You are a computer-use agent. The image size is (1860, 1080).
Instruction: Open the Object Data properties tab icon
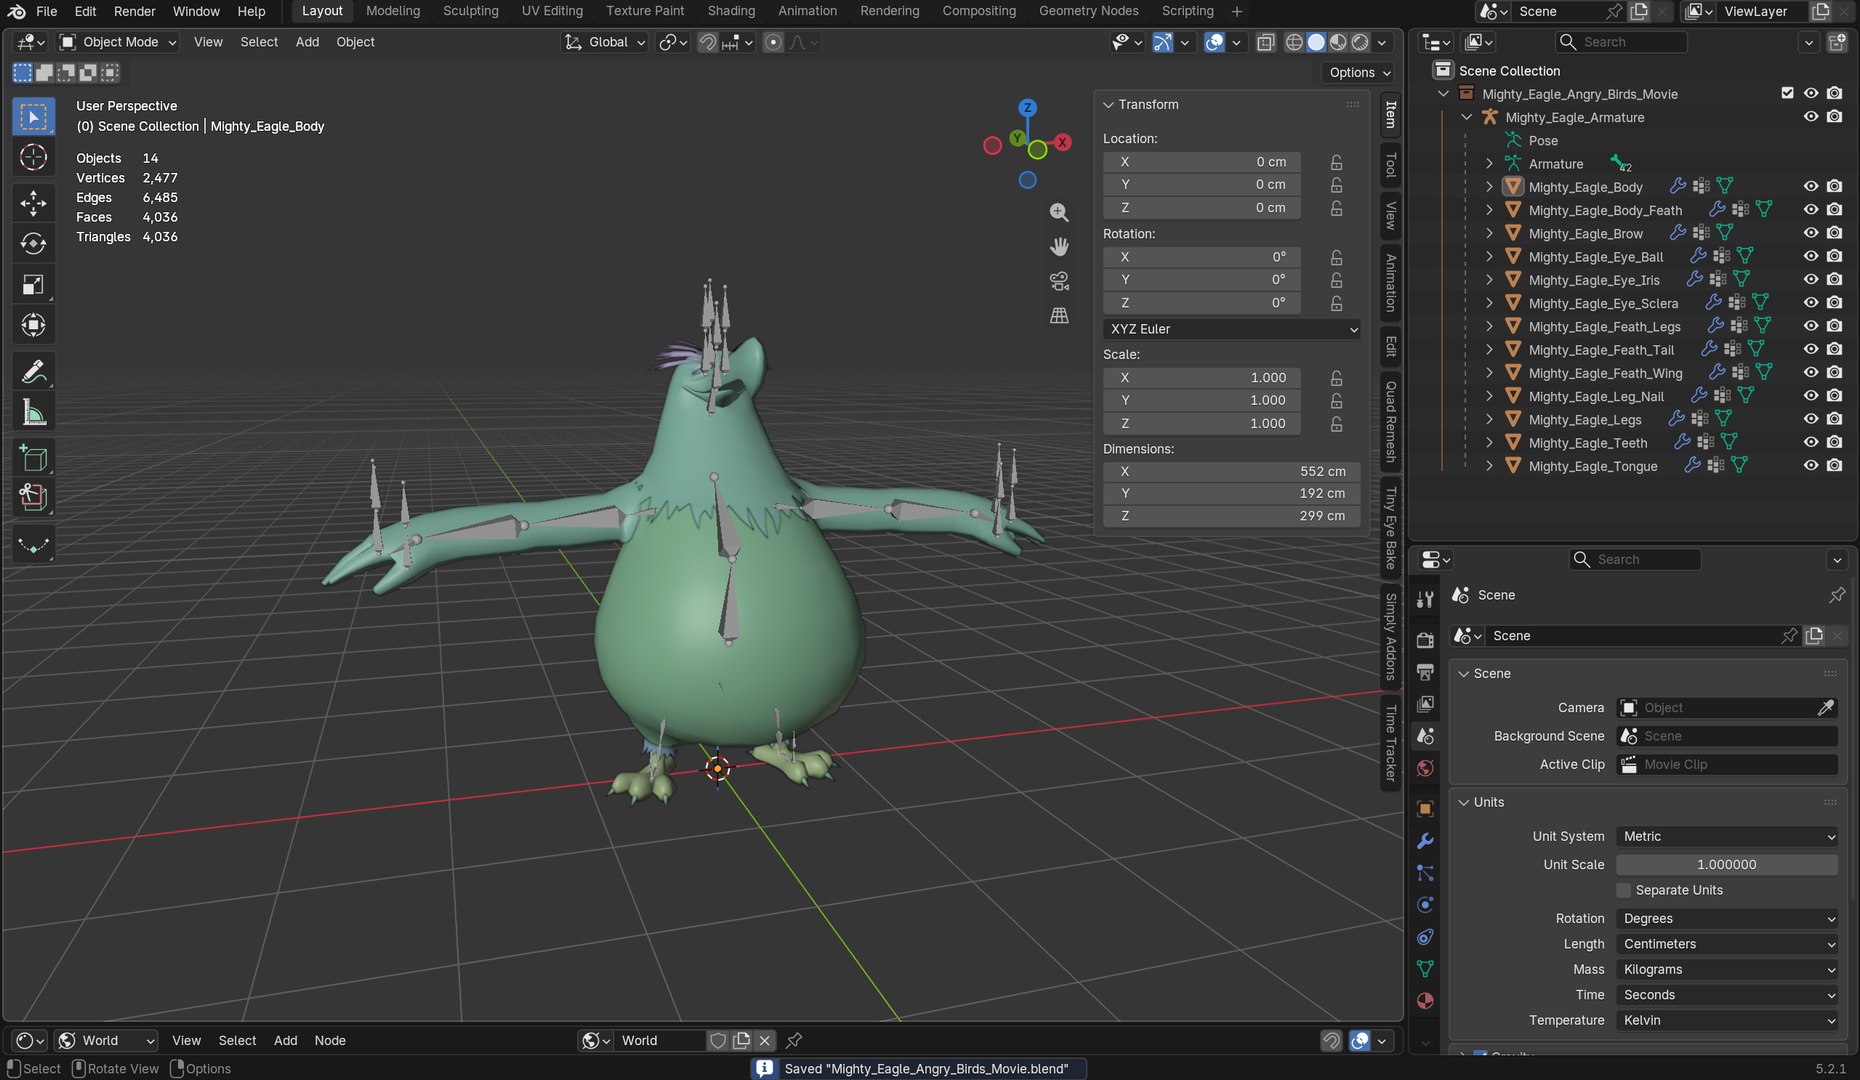tap(1425, 969)
